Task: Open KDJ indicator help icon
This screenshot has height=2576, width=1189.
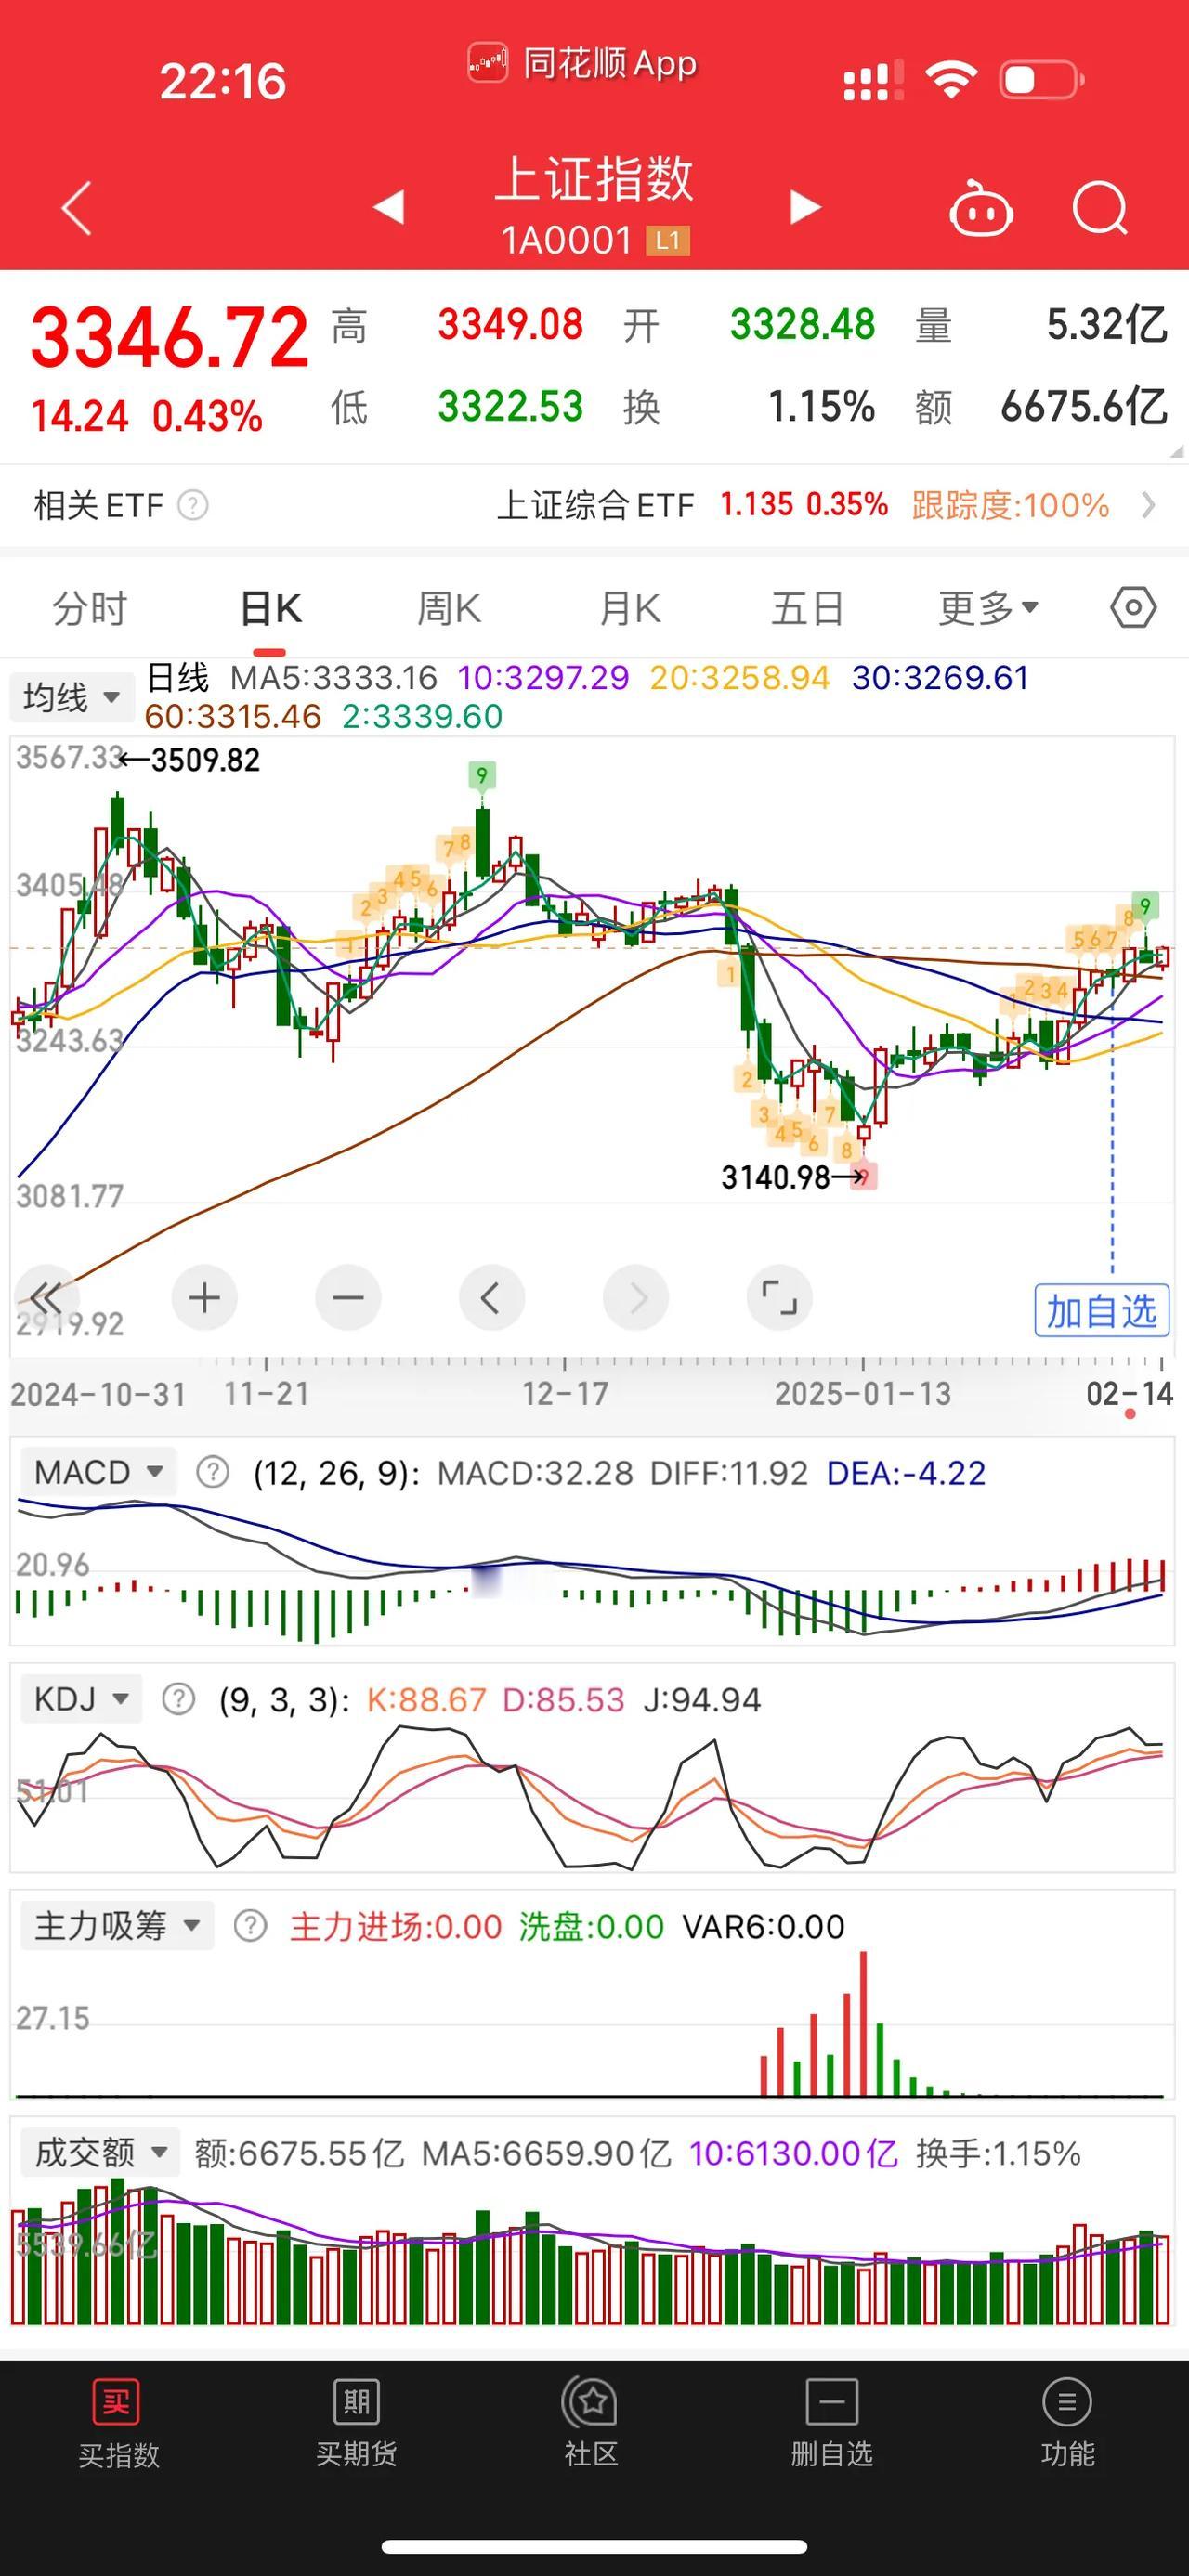Action: [178, 1699]
